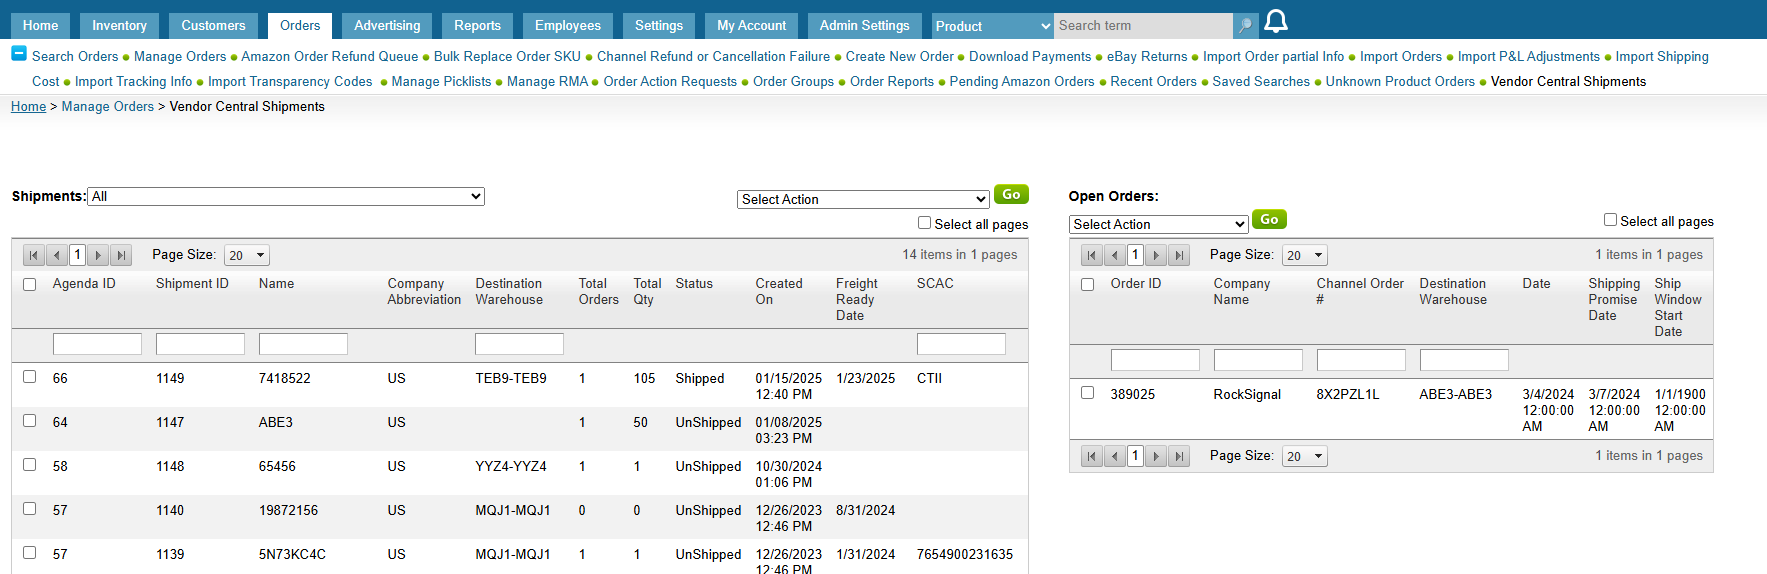
Task: Go to first page in Shipments pager
Action: click(34, 255)
